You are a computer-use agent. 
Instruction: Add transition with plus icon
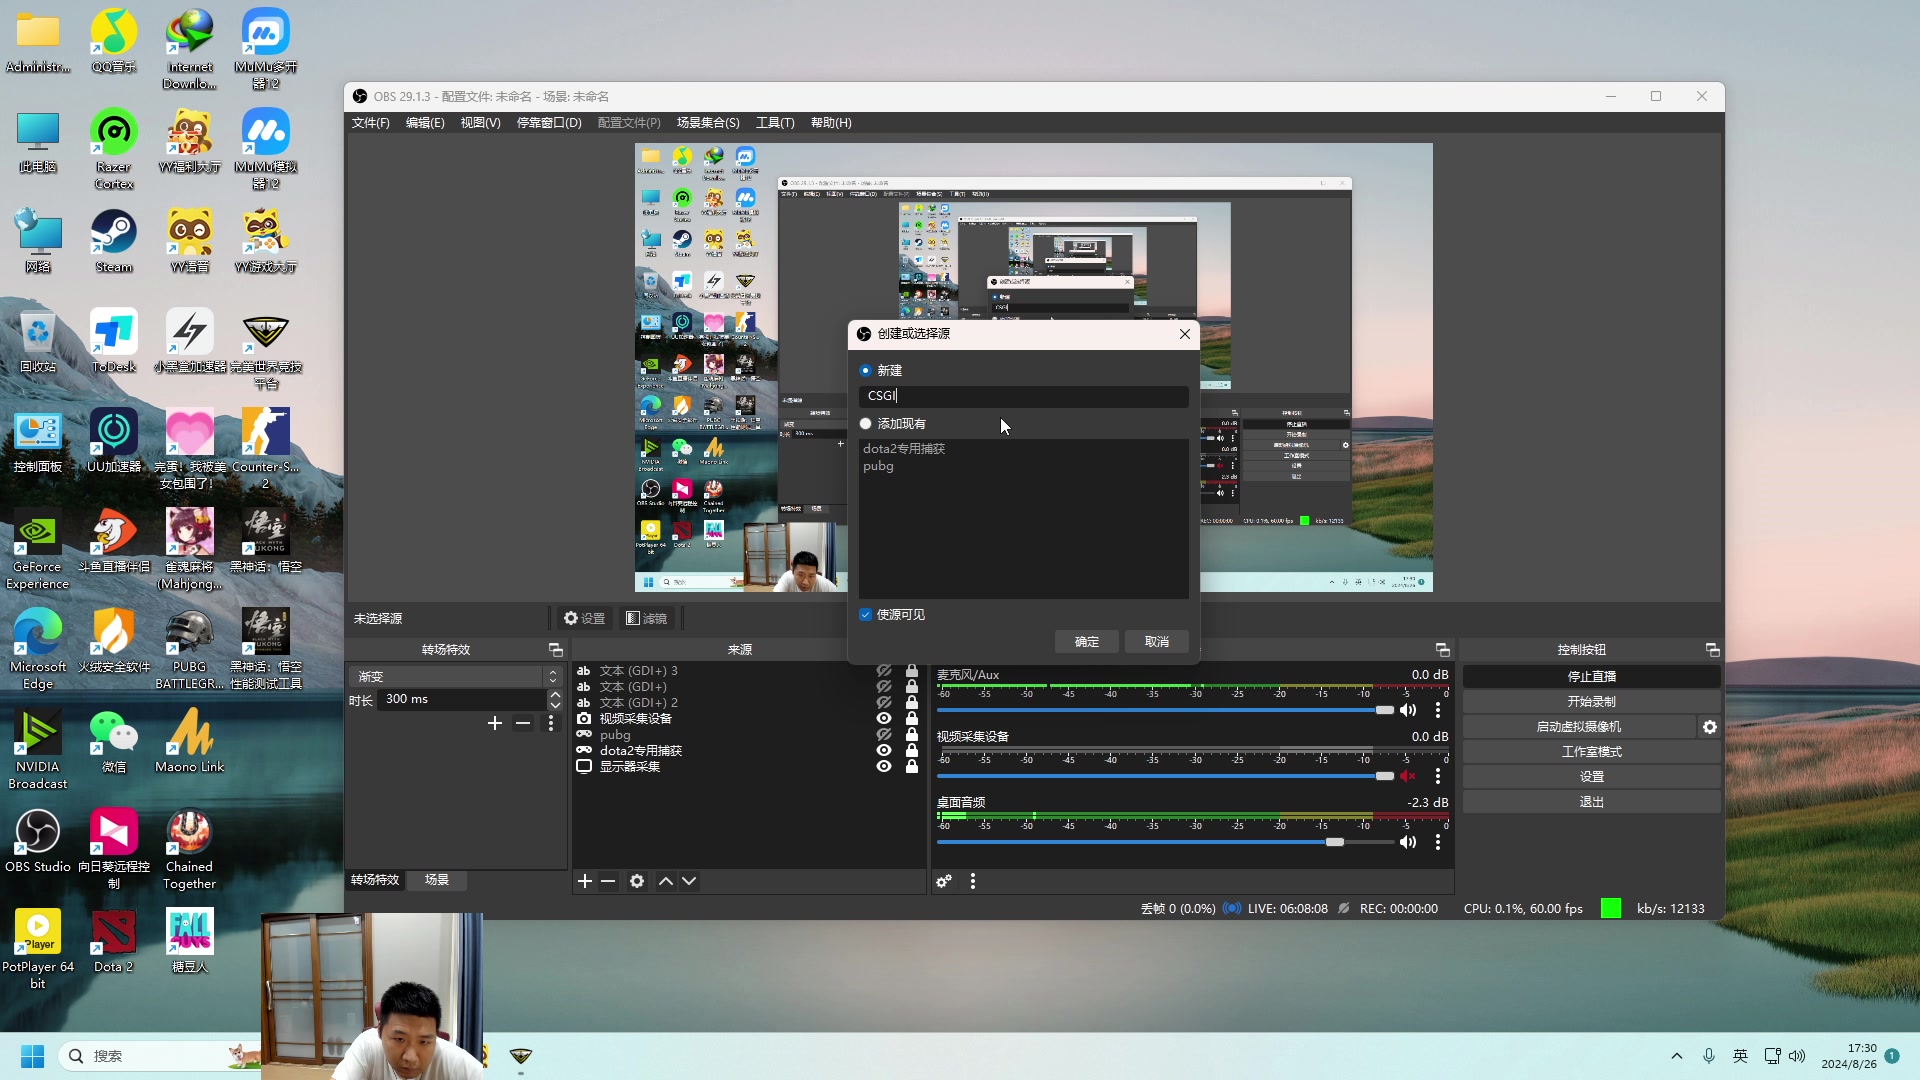[495, 723]
